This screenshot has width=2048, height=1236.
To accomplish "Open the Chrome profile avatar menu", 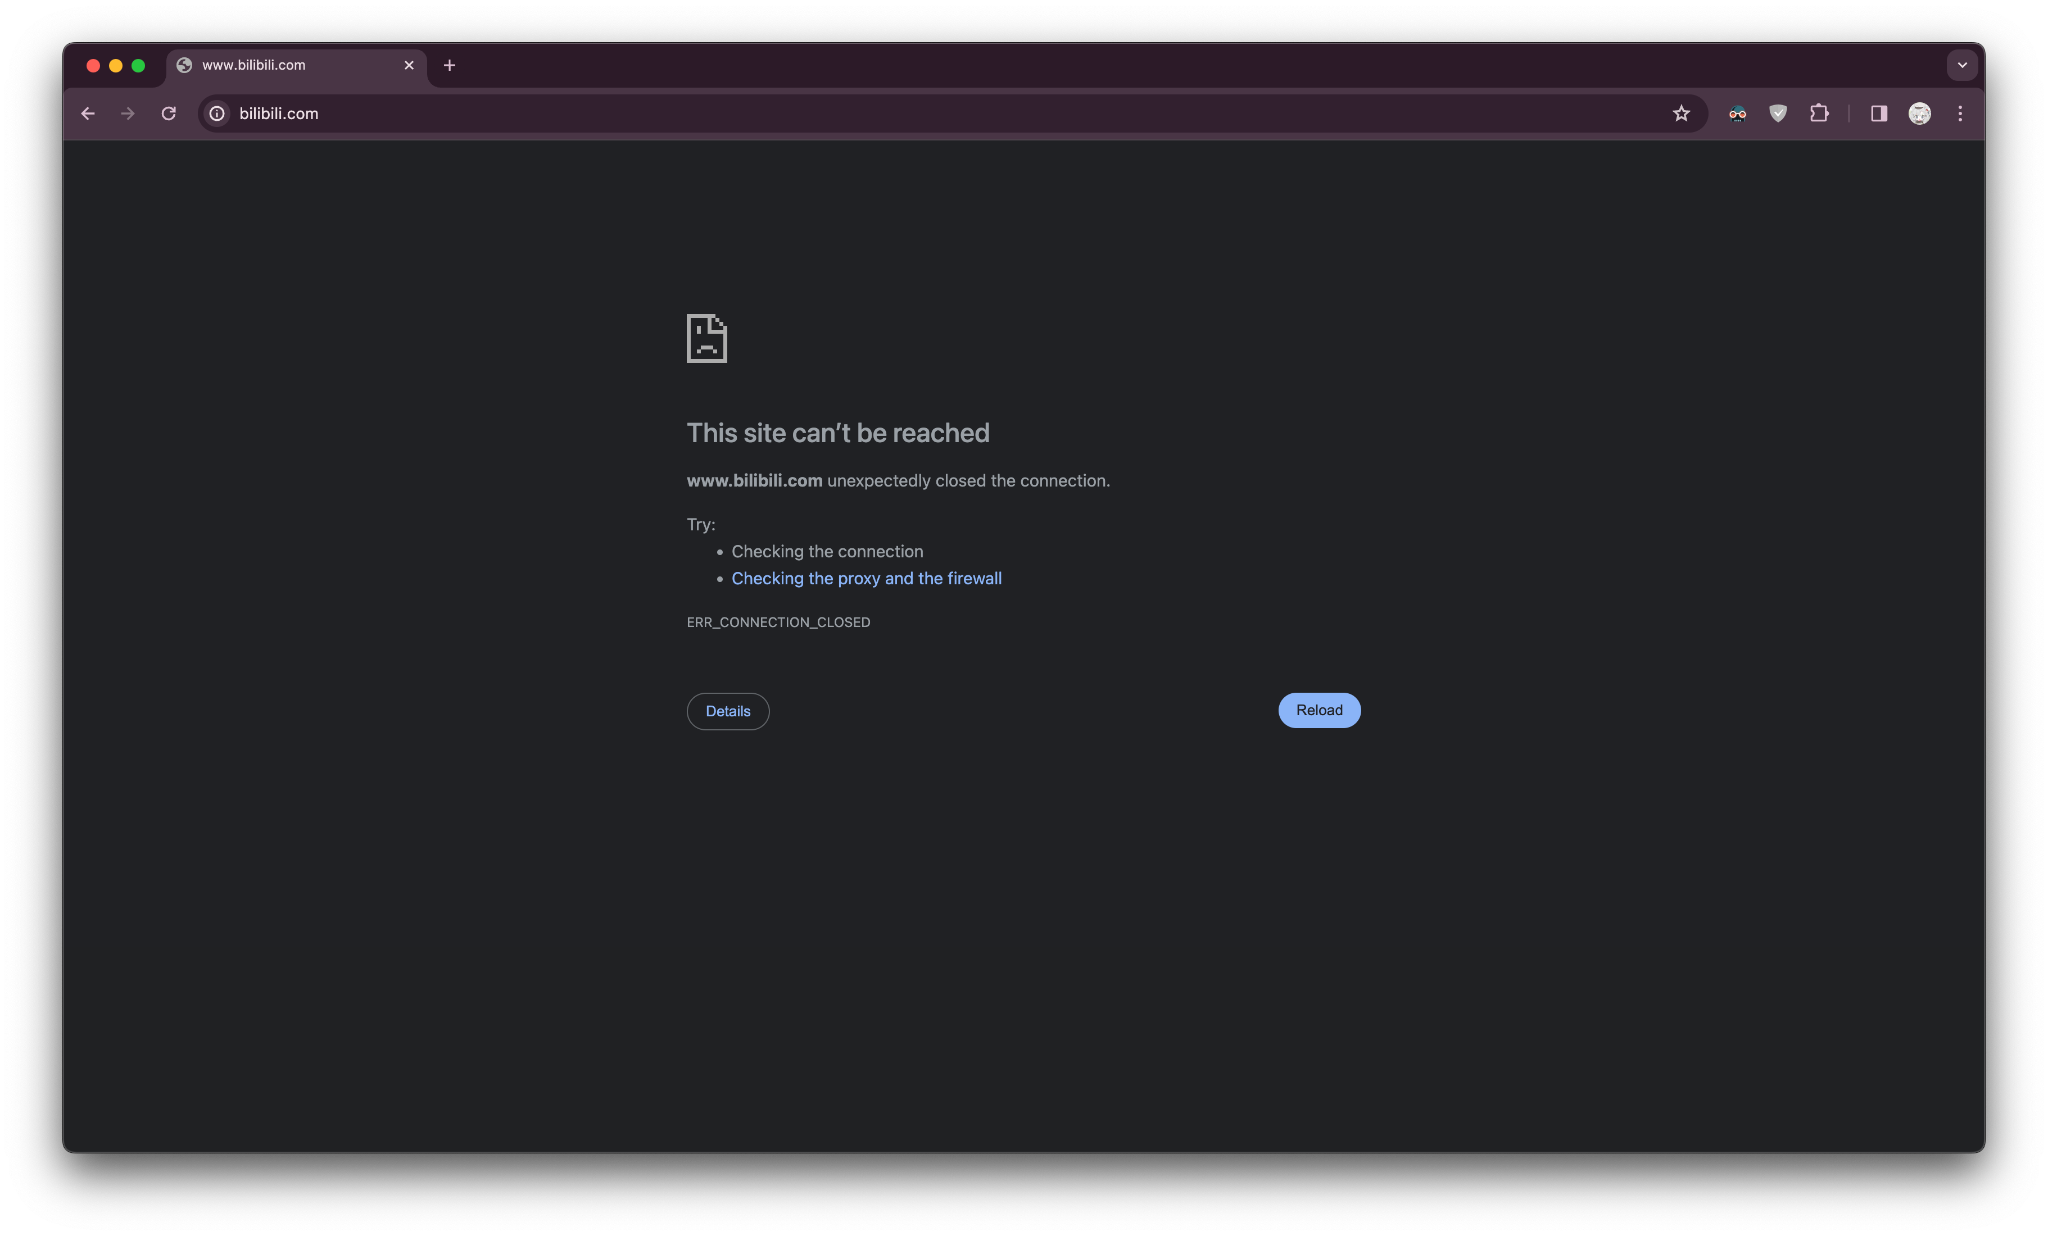I will [1920, 113].
